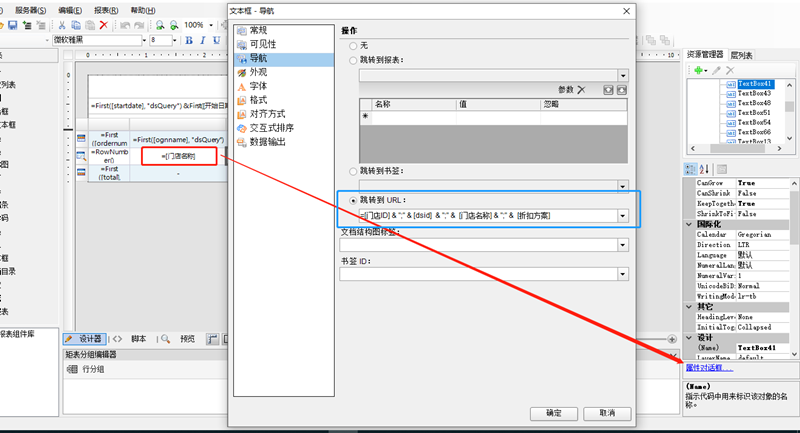Select 外观 in the dialog category list
Viewport: 800px width, 433px height.
[x=258, y=72]
